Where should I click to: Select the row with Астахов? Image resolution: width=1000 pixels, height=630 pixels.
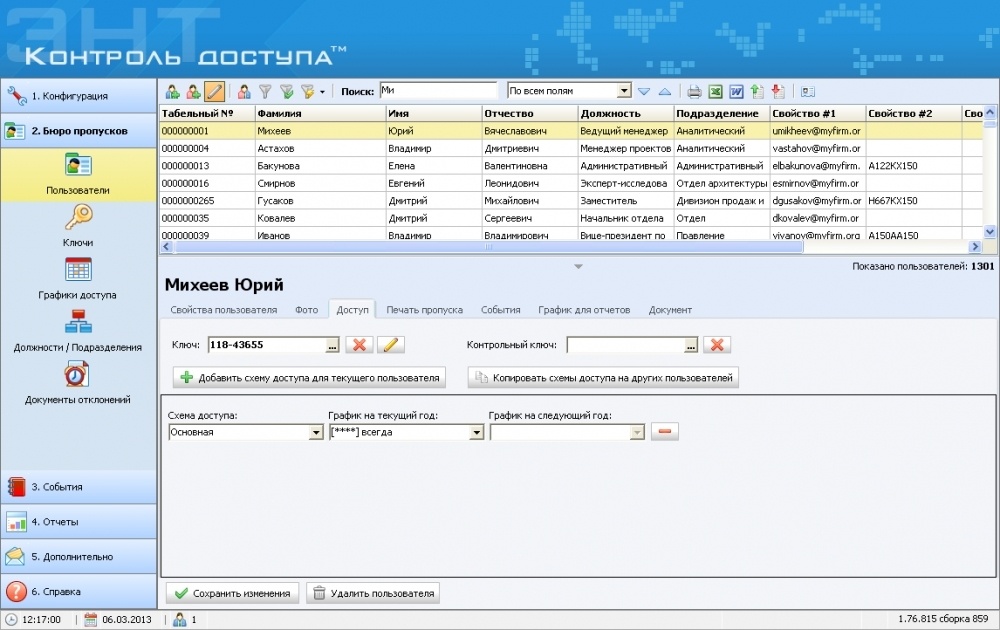[x=571, y=149]
